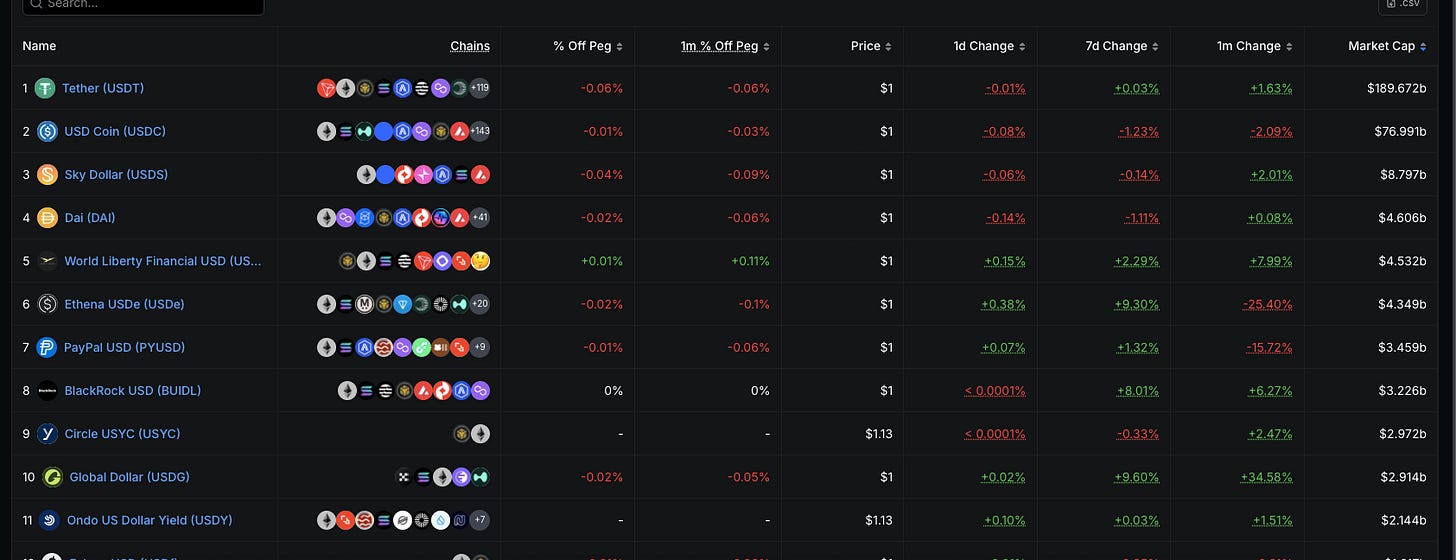The height and width of the screenshot is (560, 1456).
Task: Click the Dai (DAI) logo icon
Action: tap(47, 218)
